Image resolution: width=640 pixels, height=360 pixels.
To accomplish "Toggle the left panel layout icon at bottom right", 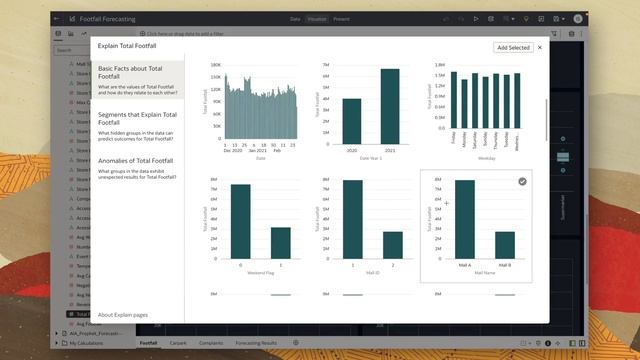I will (573, 343).
